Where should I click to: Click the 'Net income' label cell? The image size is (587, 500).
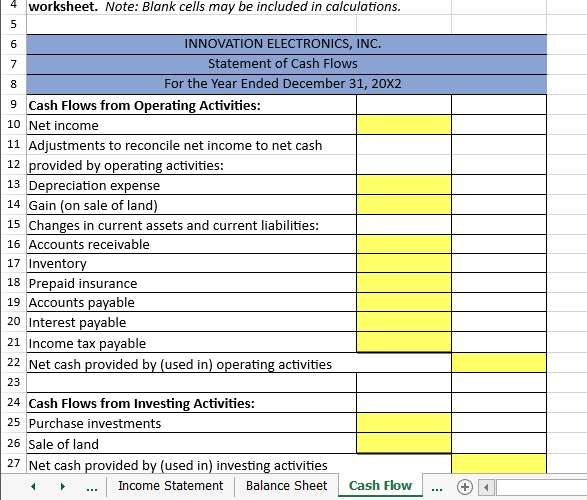pyautogui.click(x=192, y=125)
